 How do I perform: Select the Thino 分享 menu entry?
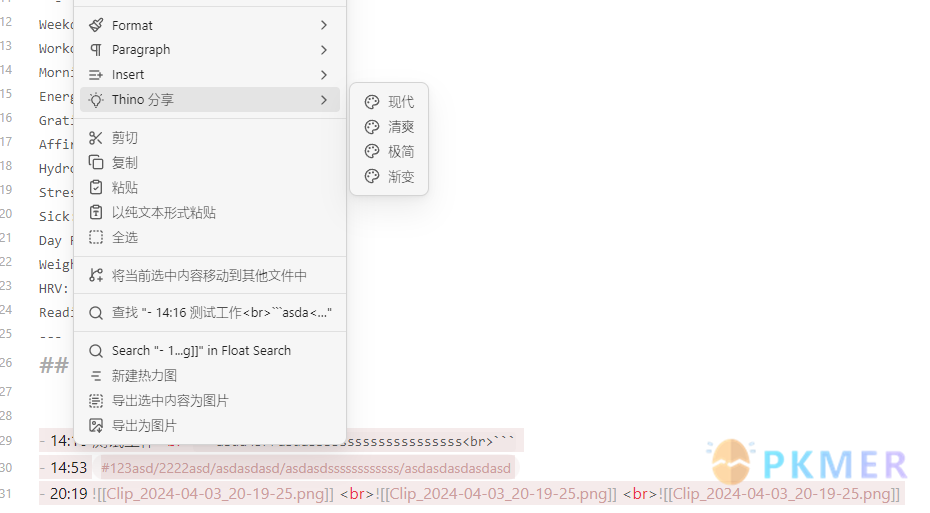click(x=210, y=100)
